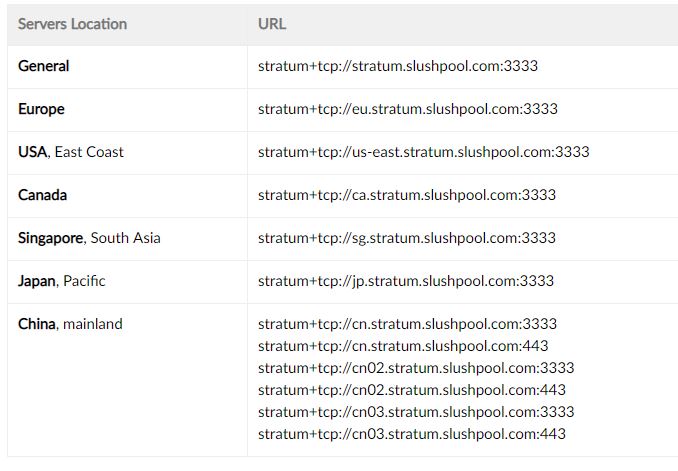Select cn02.stratum.slushpool.com:3333 URL

point(416,368)
